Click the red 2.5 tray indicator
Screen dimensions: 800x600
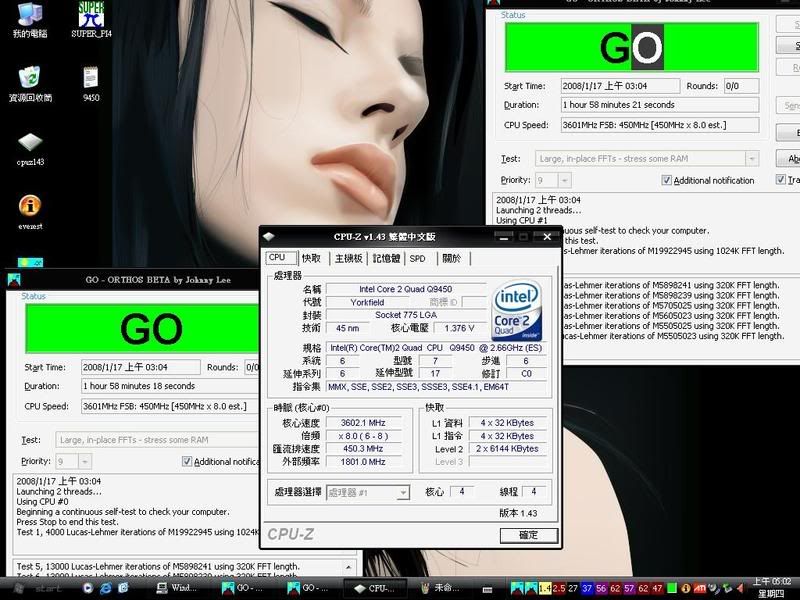(x=559, y=588)
